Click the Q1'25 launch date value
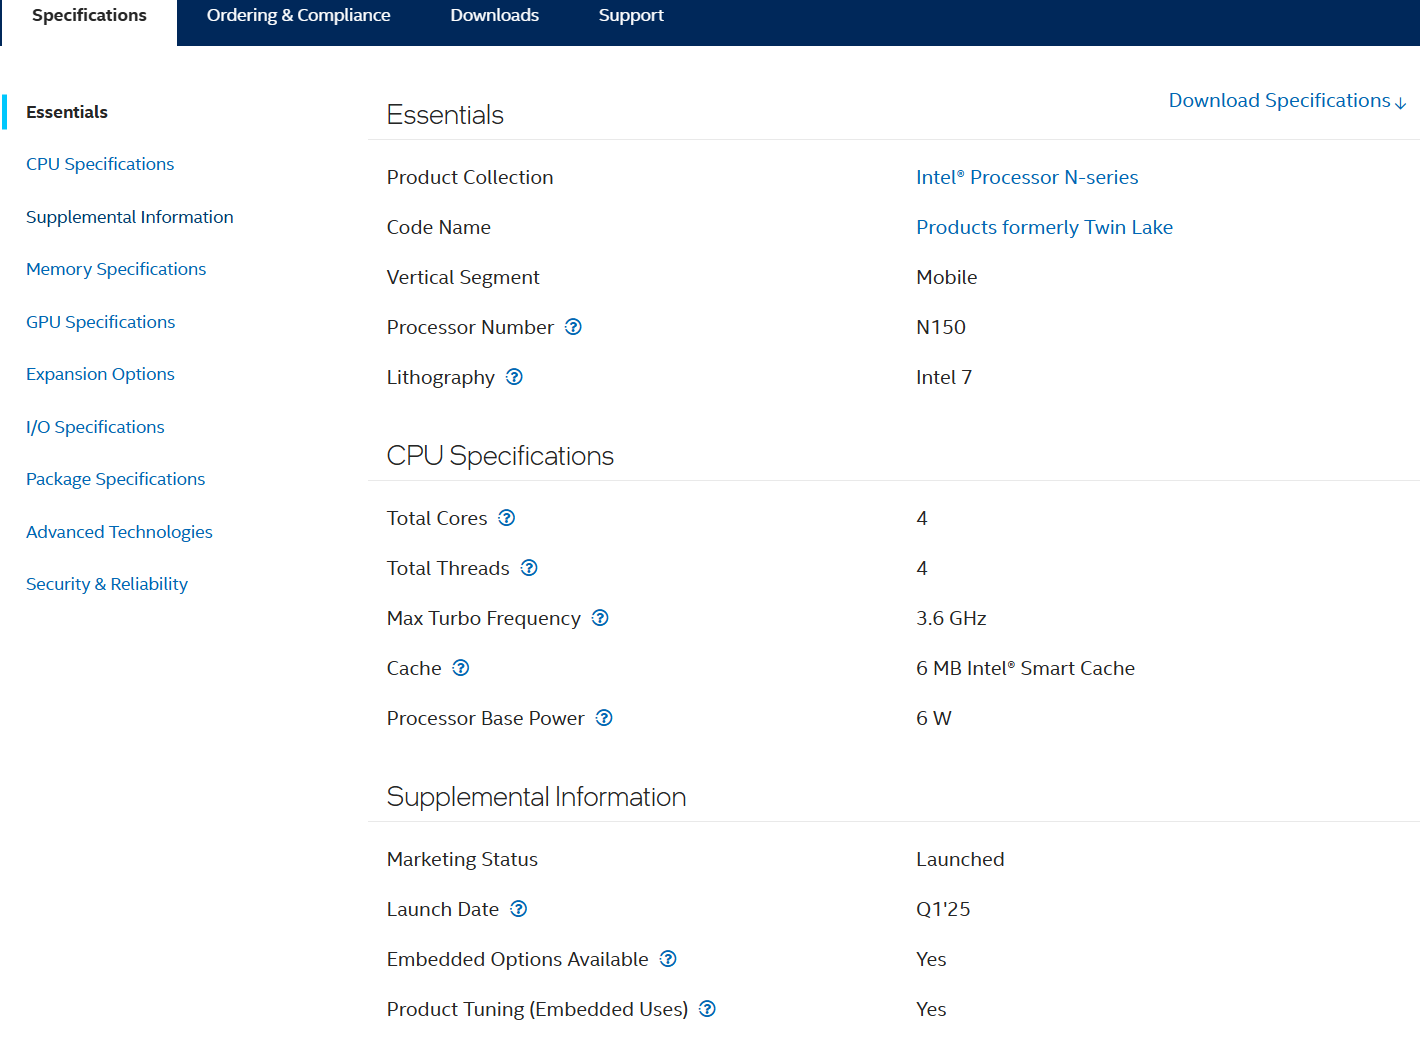 [x=943, y=909]
